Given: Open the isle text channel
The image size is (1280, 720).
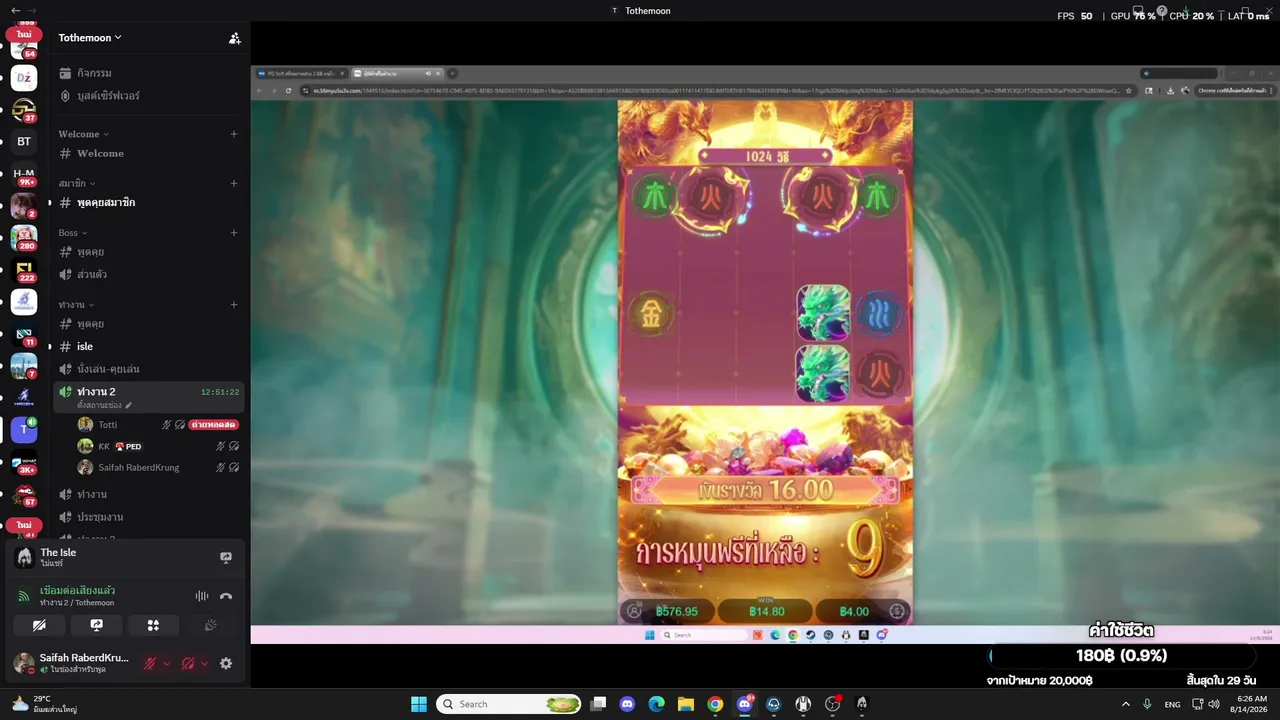Looking at the screenshot, I should [150, 346].
